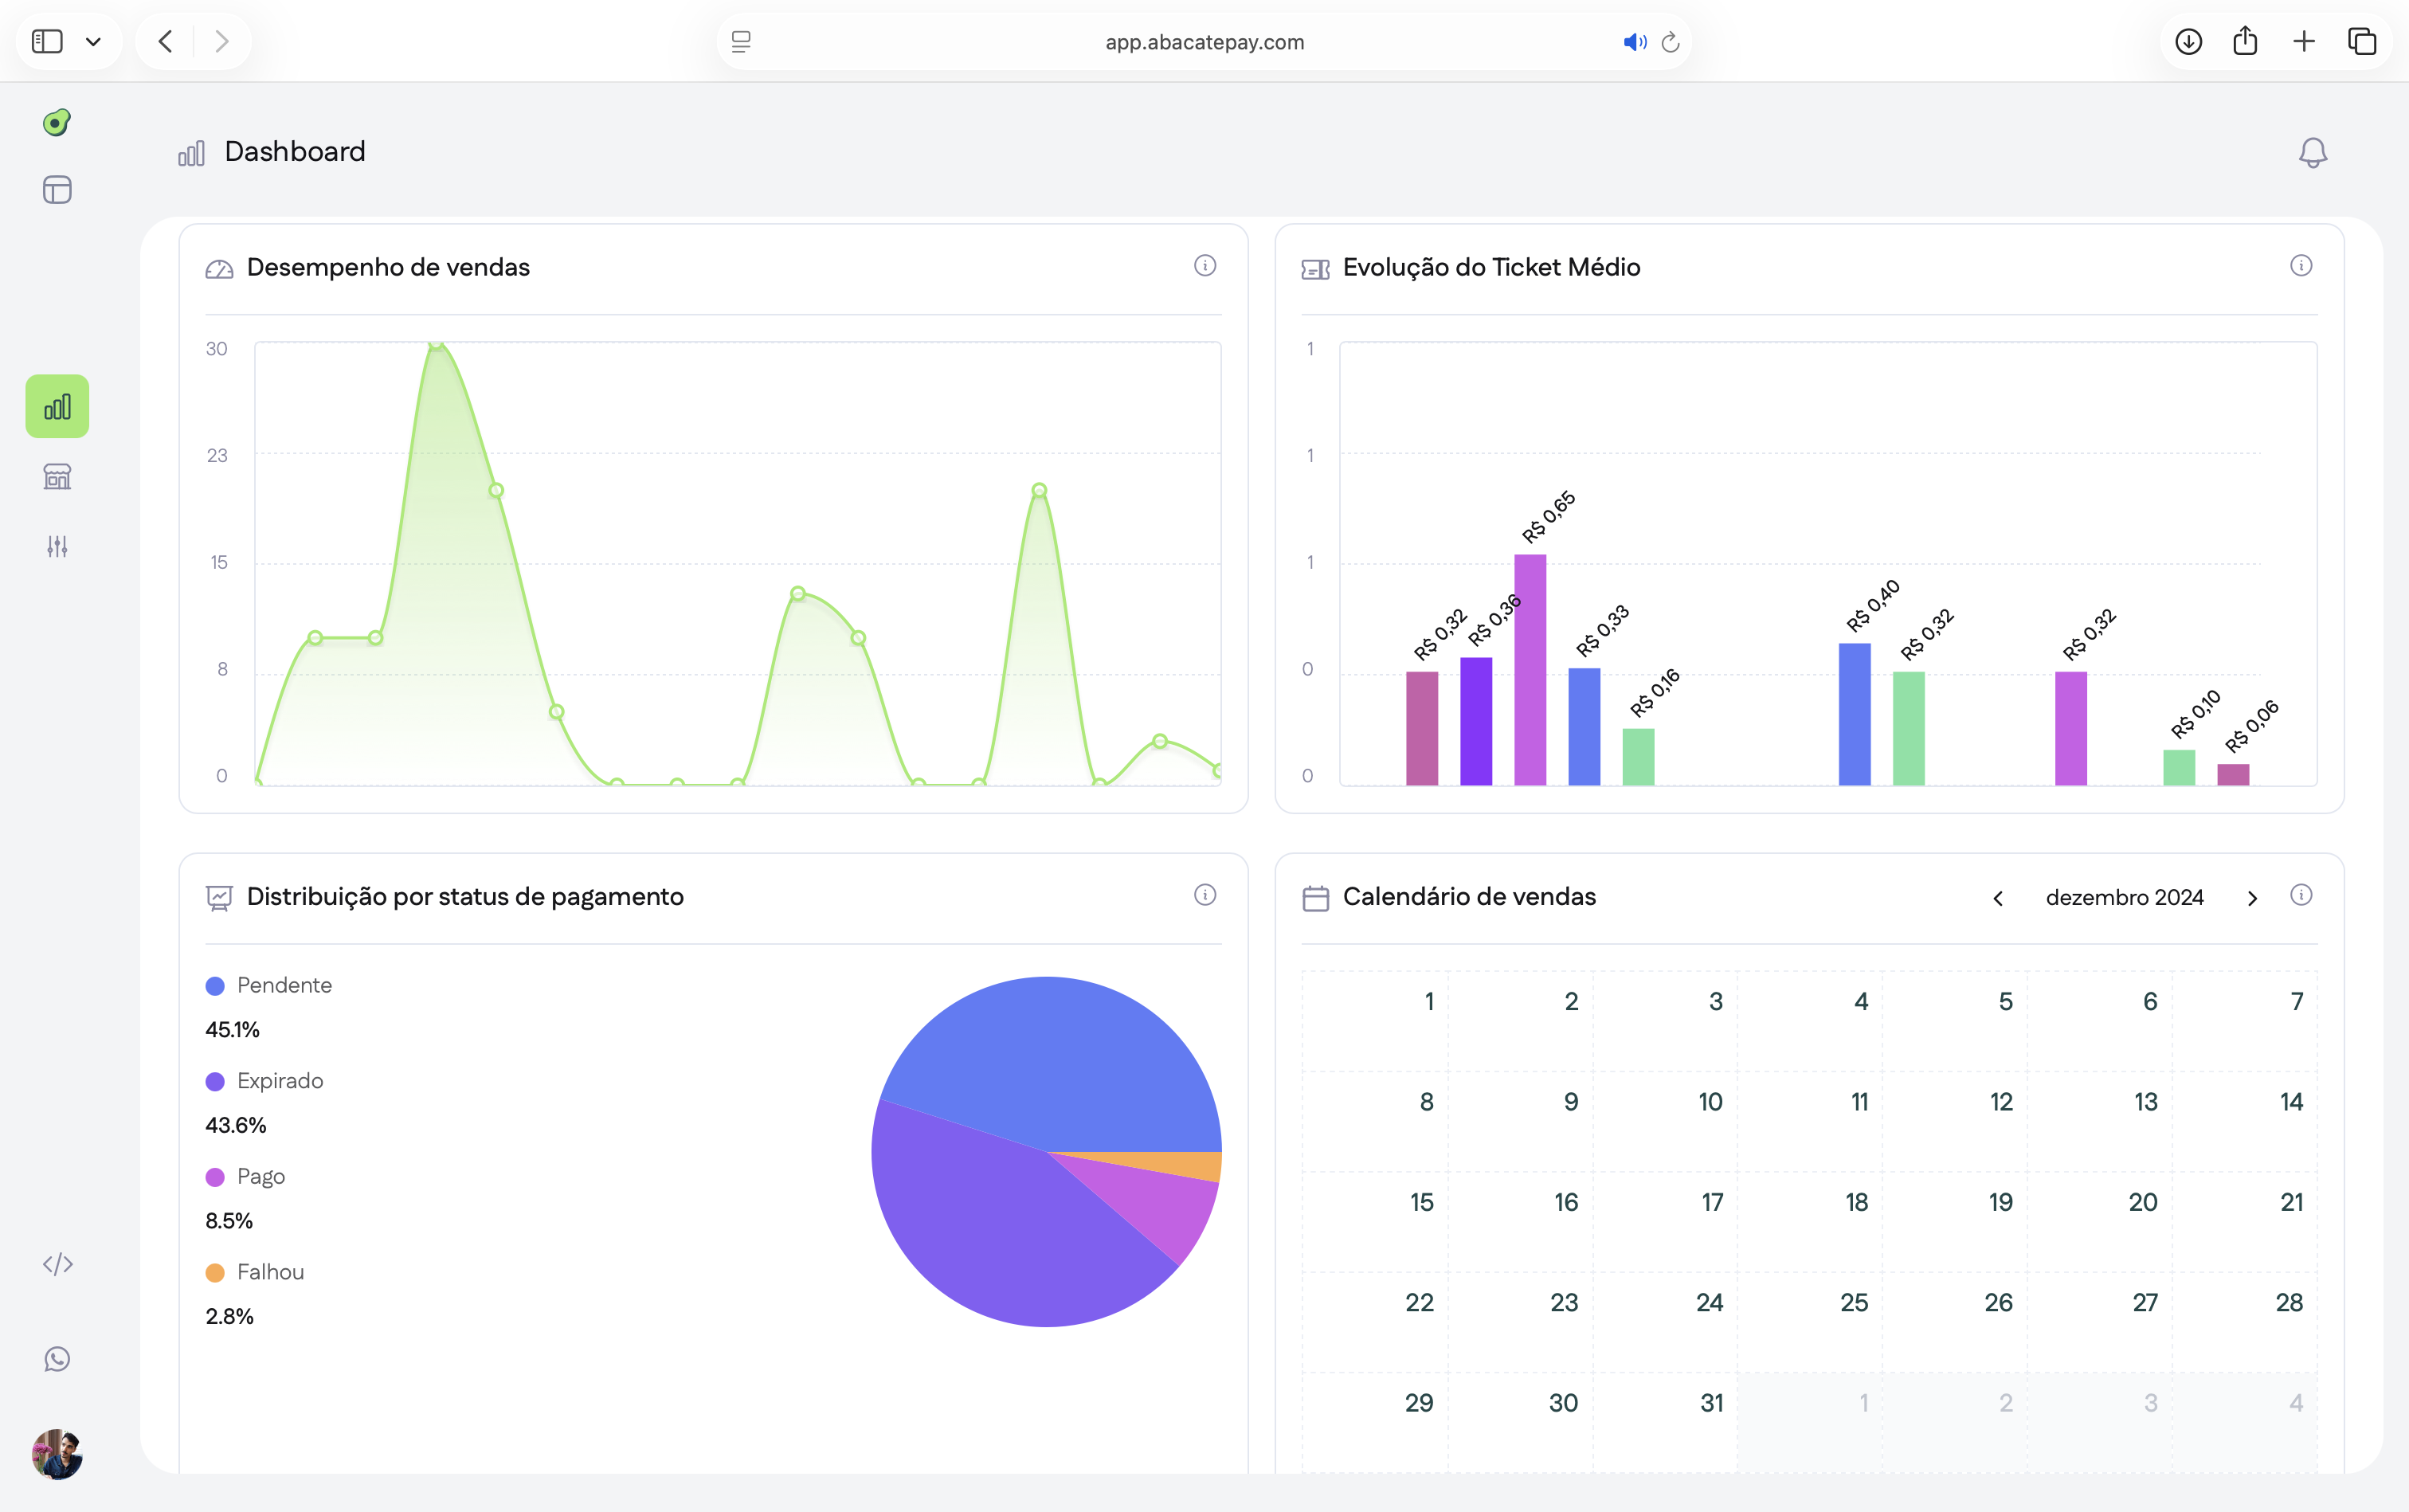Viewport: 2409px width, 1512px height.
Task: Open the sidebar dropdown chevron in browser
Action: 93,42
